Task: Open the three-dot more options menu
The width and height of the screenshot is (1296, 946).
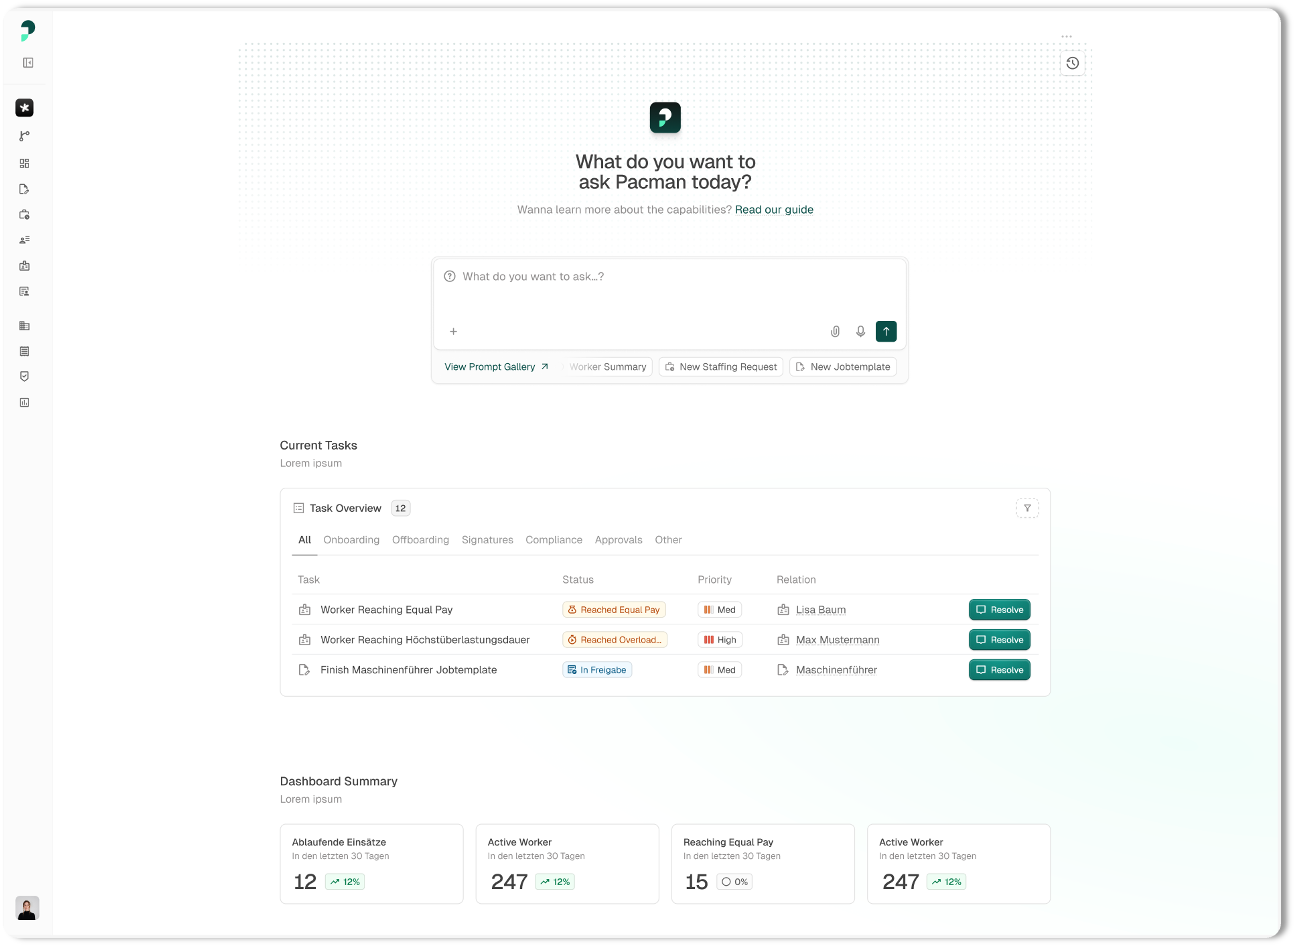Action: (x=1067, y=37)
